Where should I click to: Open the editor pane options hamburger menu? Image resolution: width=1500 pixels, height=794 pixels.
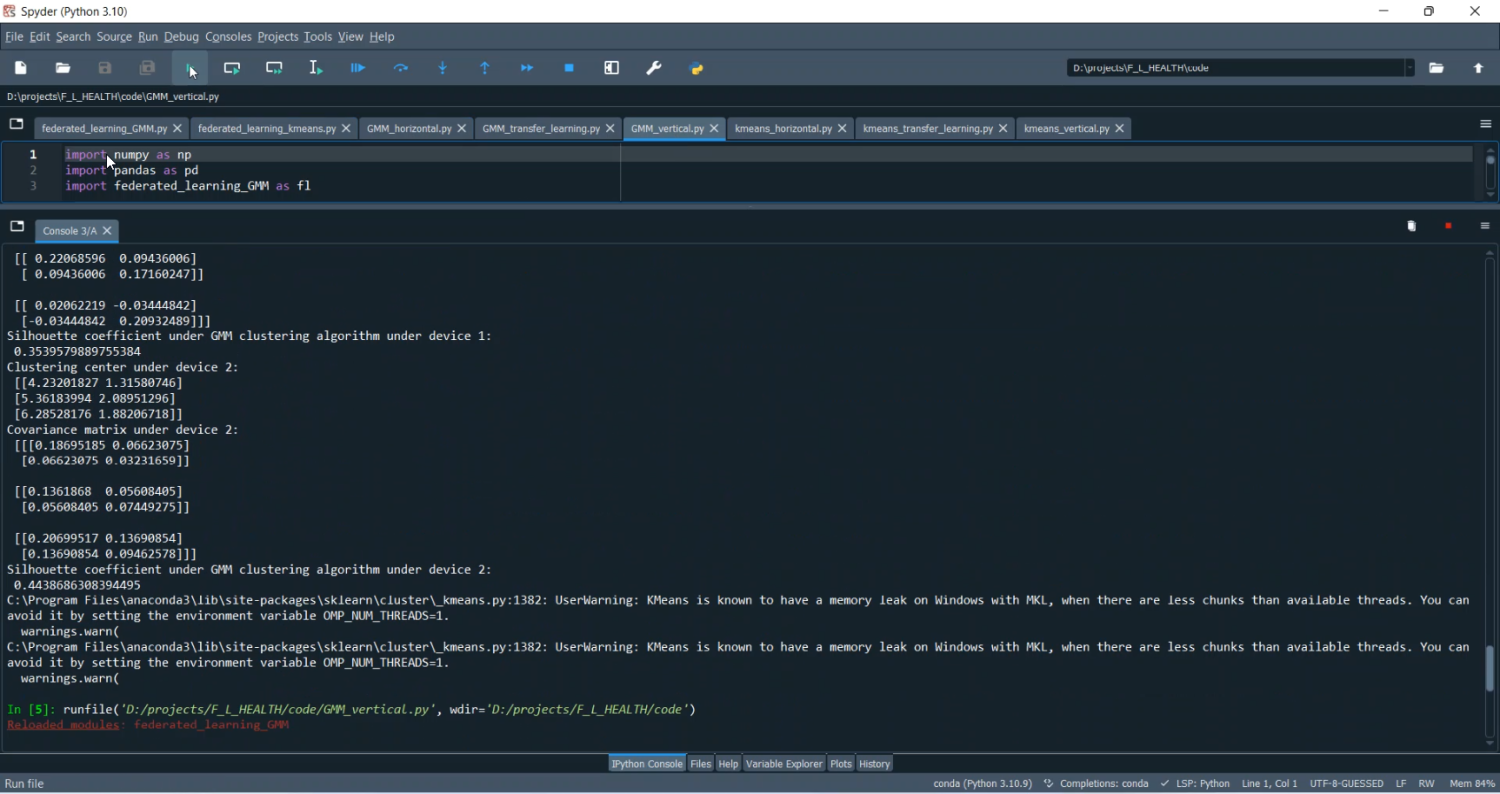point(1485,124)
